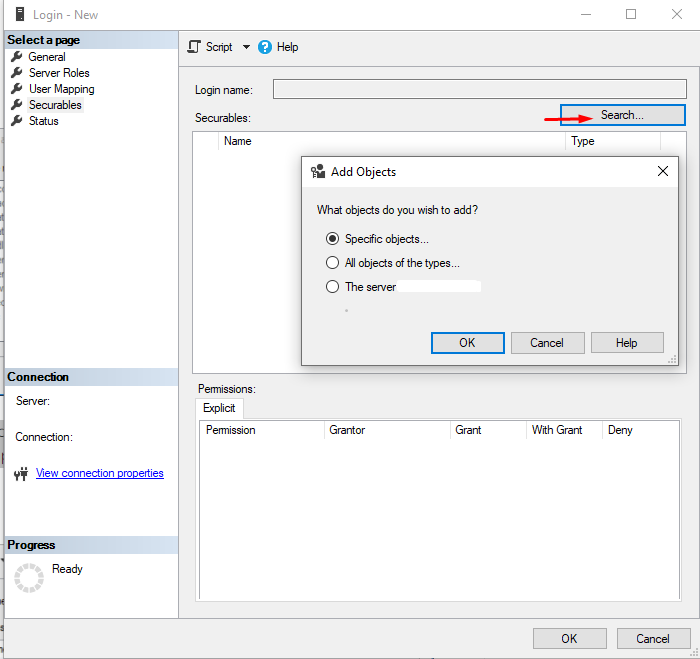Confirm Add Objects dialog with OK
The width and height of the screenshot is (700, 659).
(x=467, y=343)
